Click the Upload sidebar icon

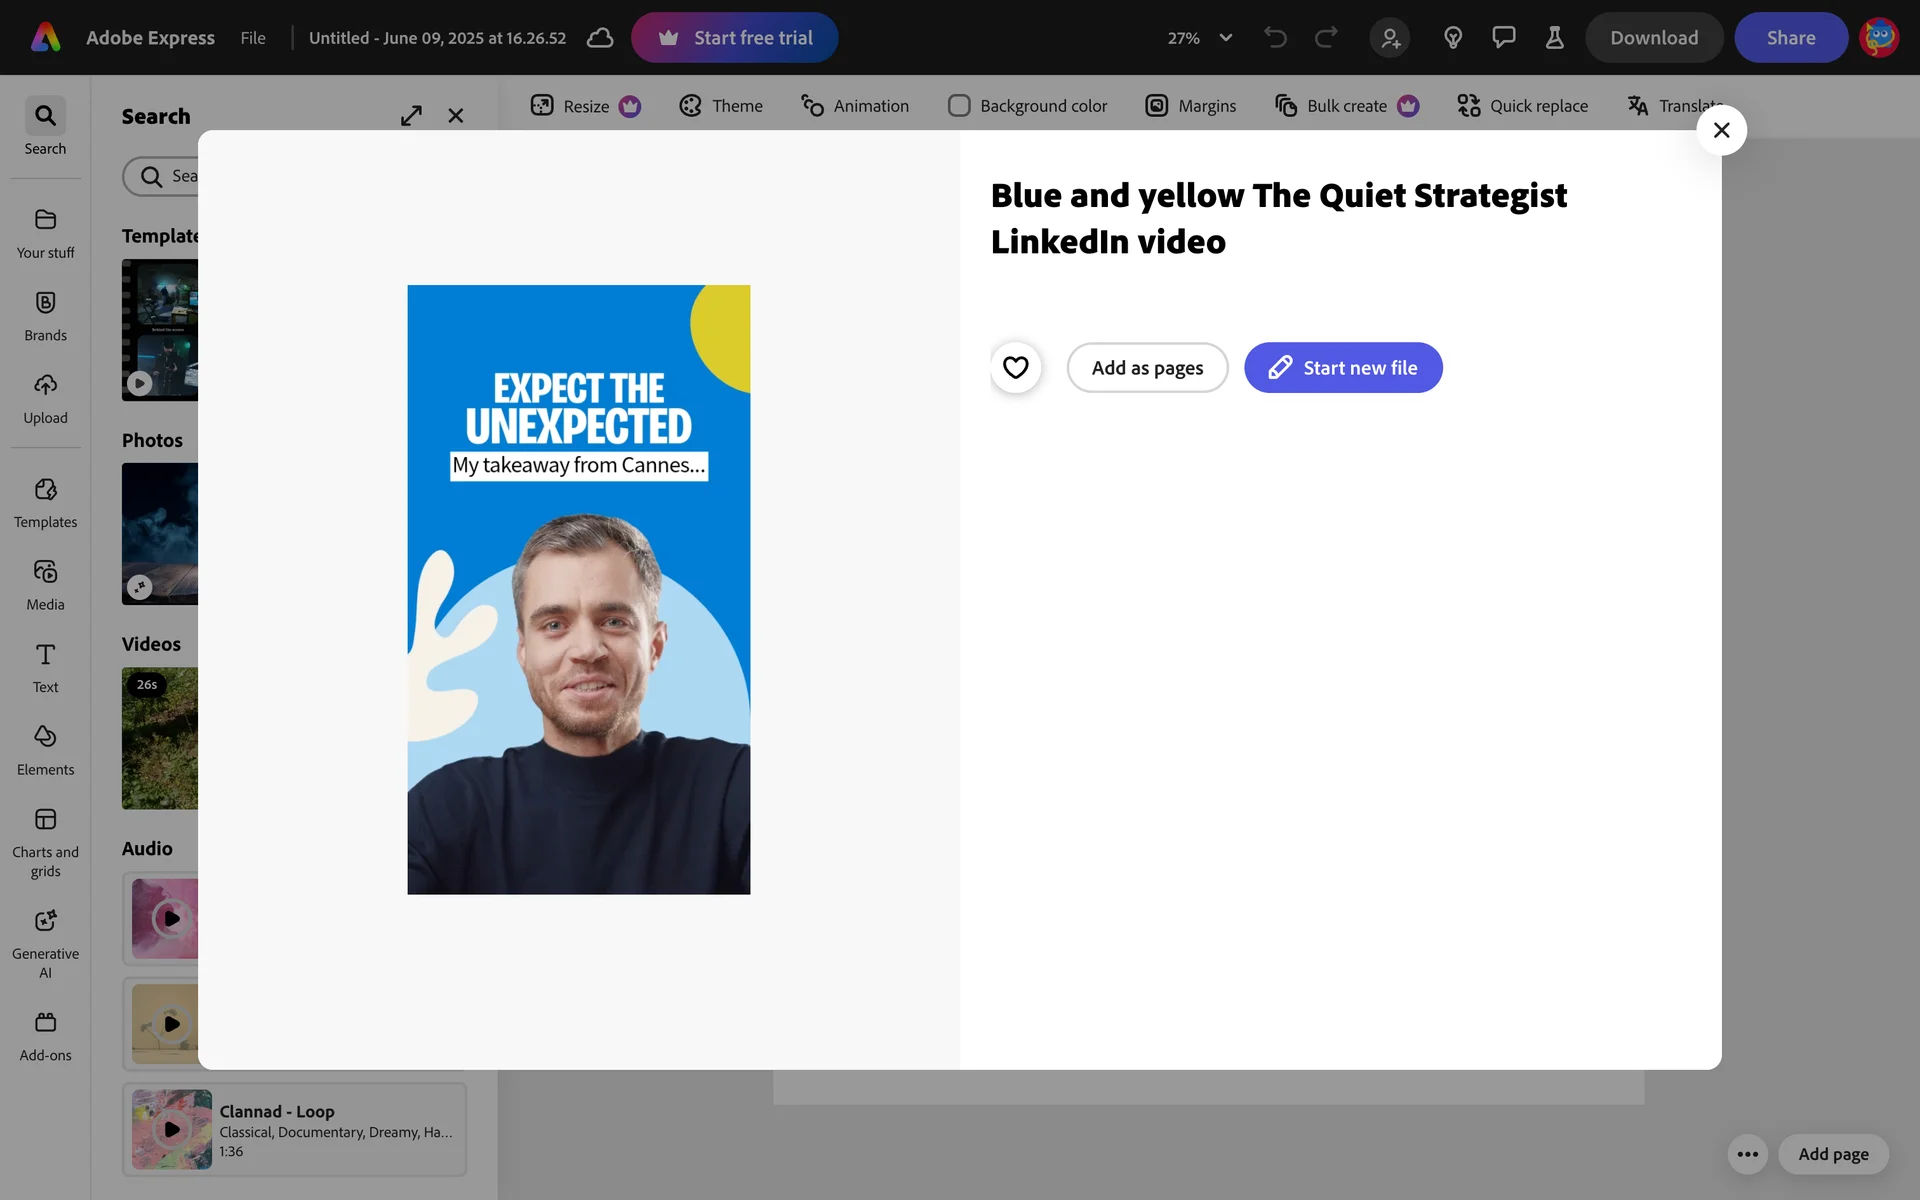45,399
